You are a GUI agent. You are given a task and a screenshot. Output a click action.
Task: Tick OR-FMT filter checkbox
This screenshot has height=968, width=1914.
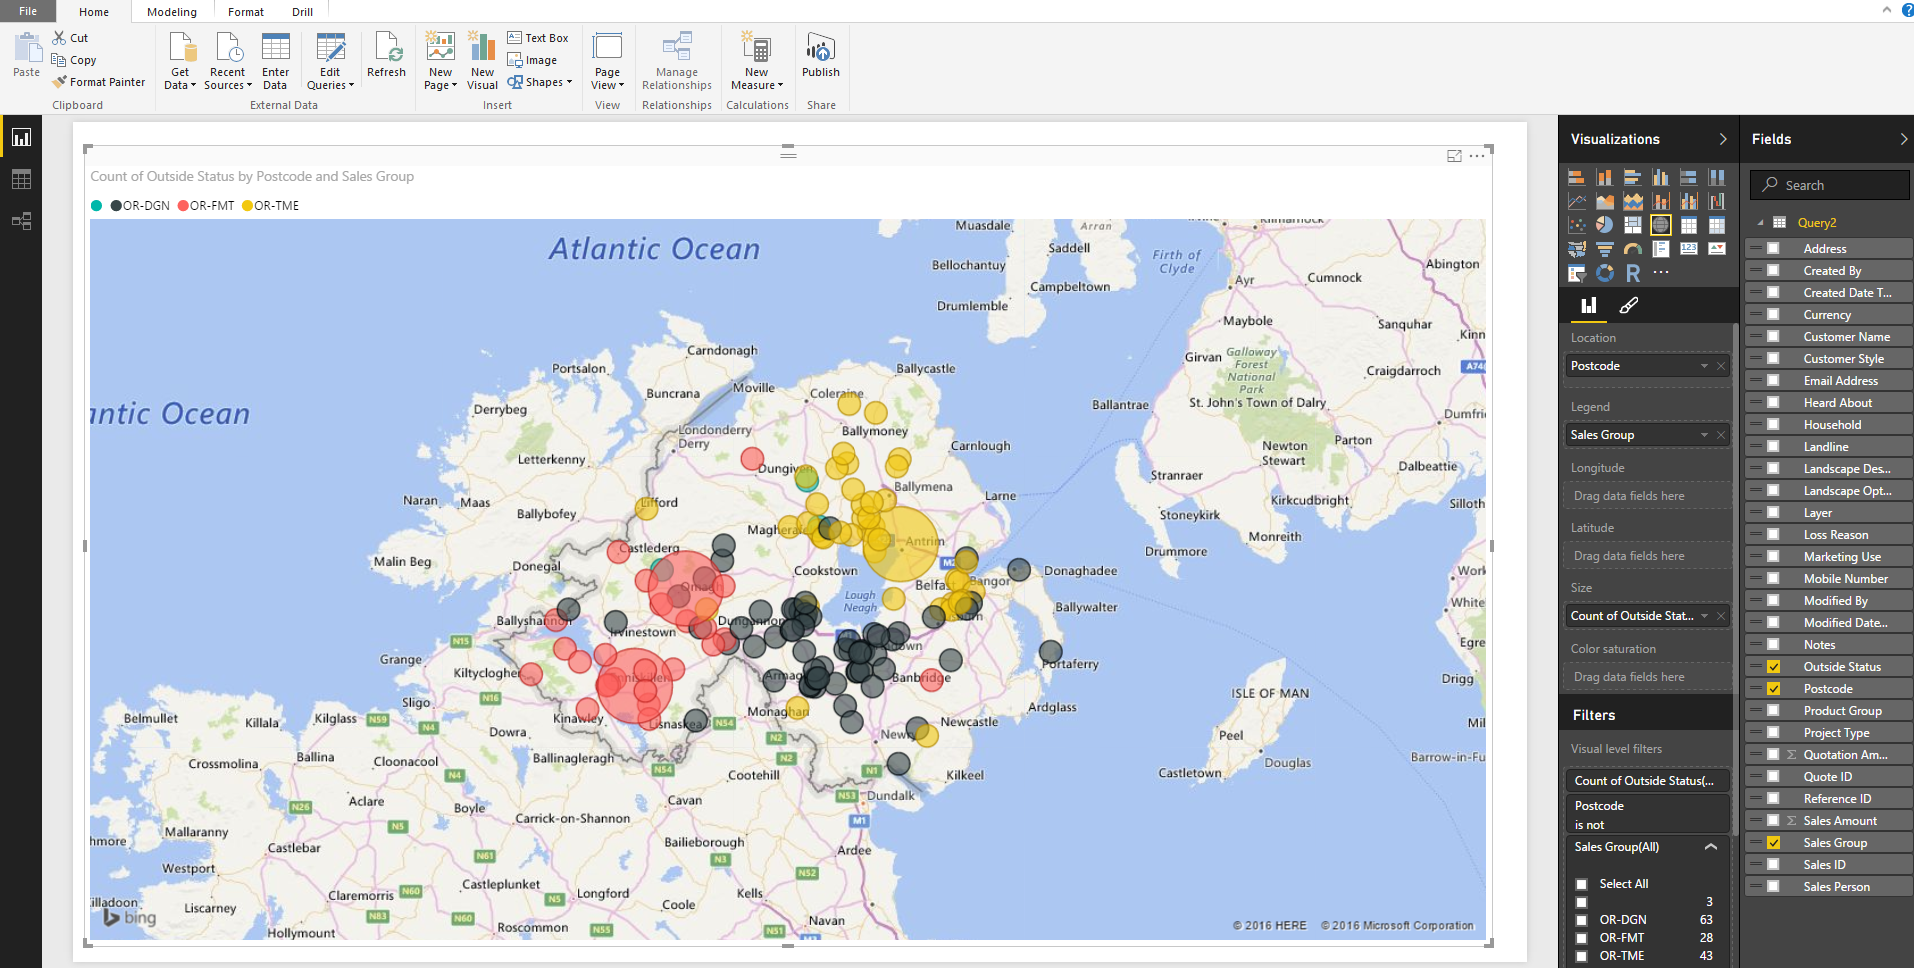1581,938
